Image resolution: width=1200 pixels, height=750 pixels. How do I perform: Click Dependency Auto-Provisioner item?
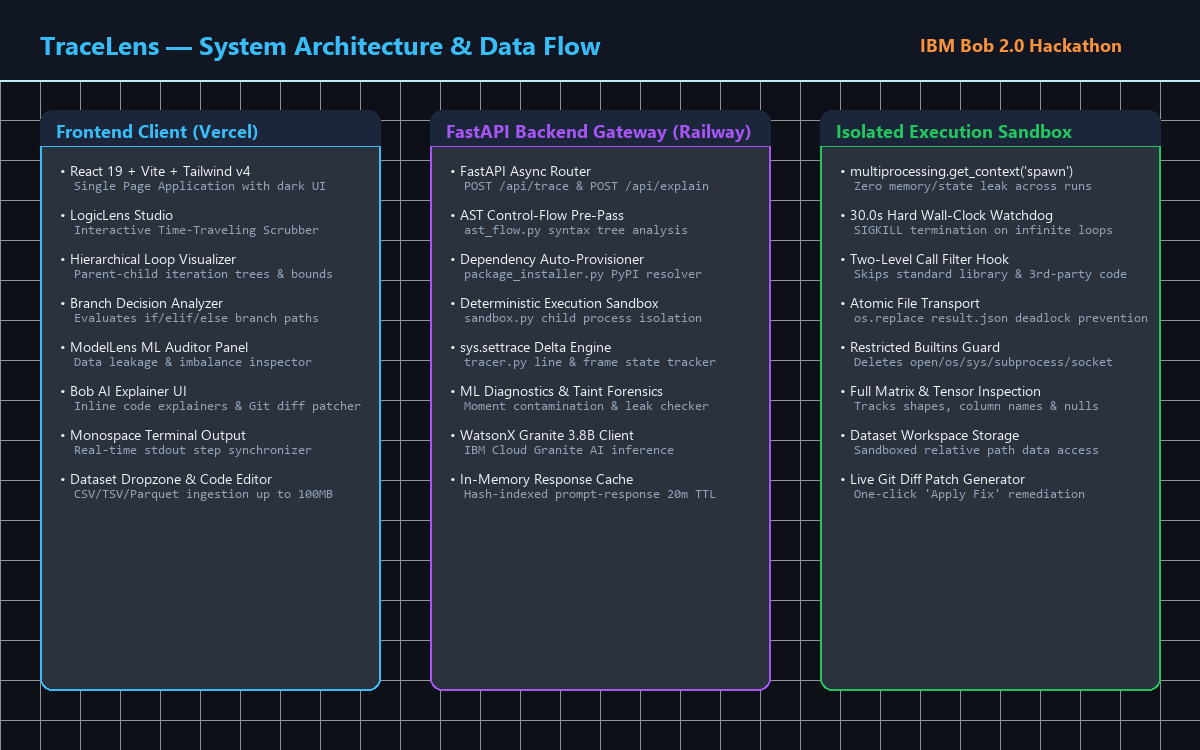tap(547, 260)
